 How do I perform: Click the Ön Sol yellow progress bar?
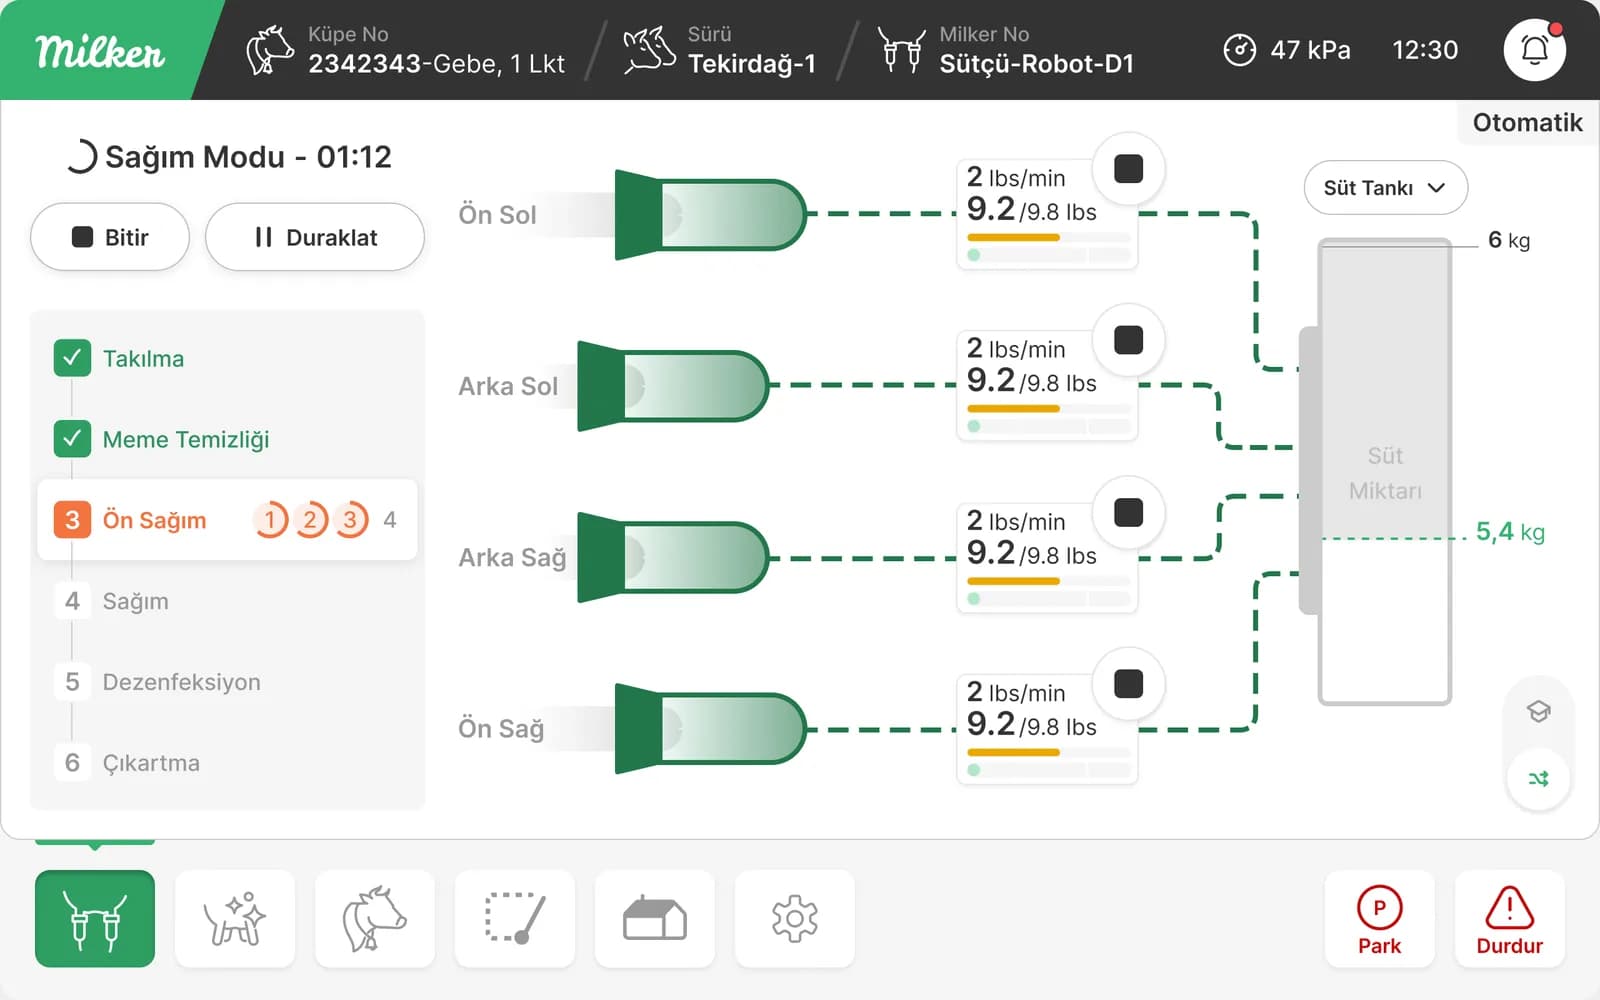(1013, 238)
